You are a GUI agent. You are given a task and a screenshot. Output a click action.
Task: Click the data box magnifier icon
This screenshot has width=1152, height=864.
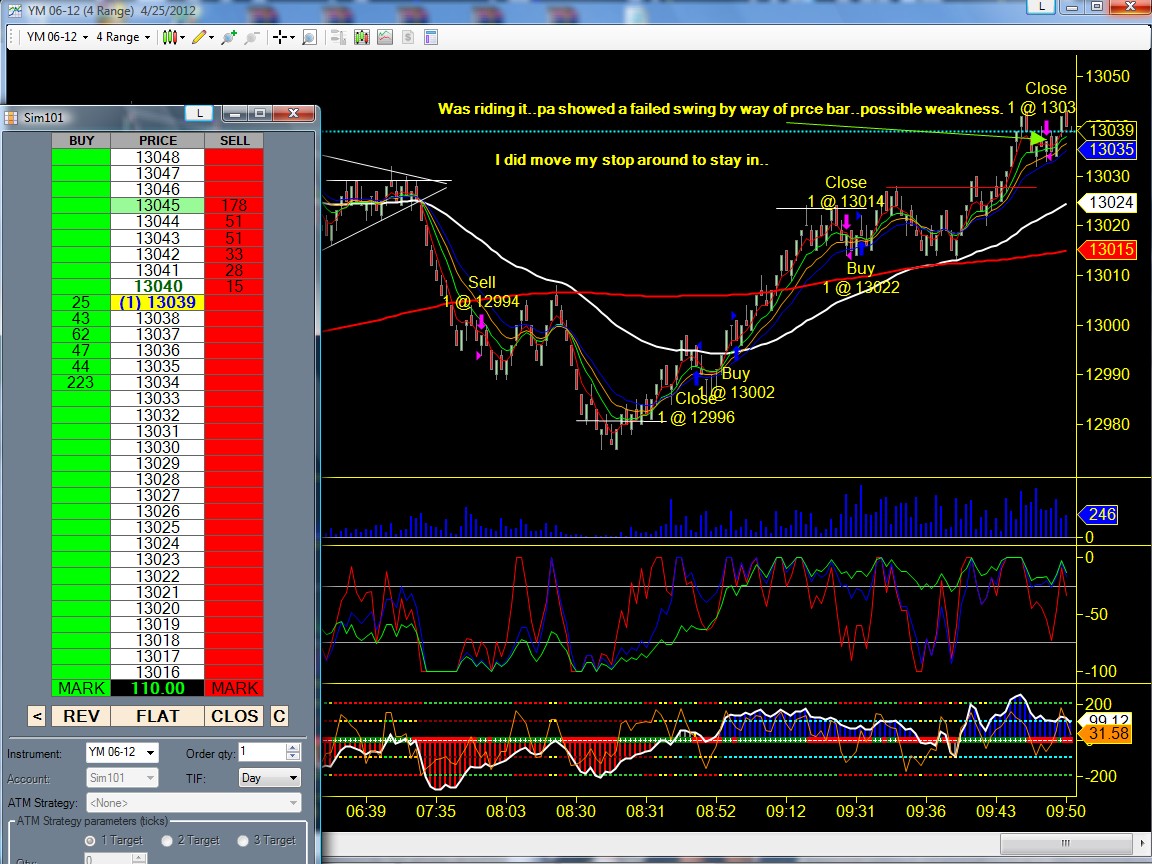tap(309, 37)
